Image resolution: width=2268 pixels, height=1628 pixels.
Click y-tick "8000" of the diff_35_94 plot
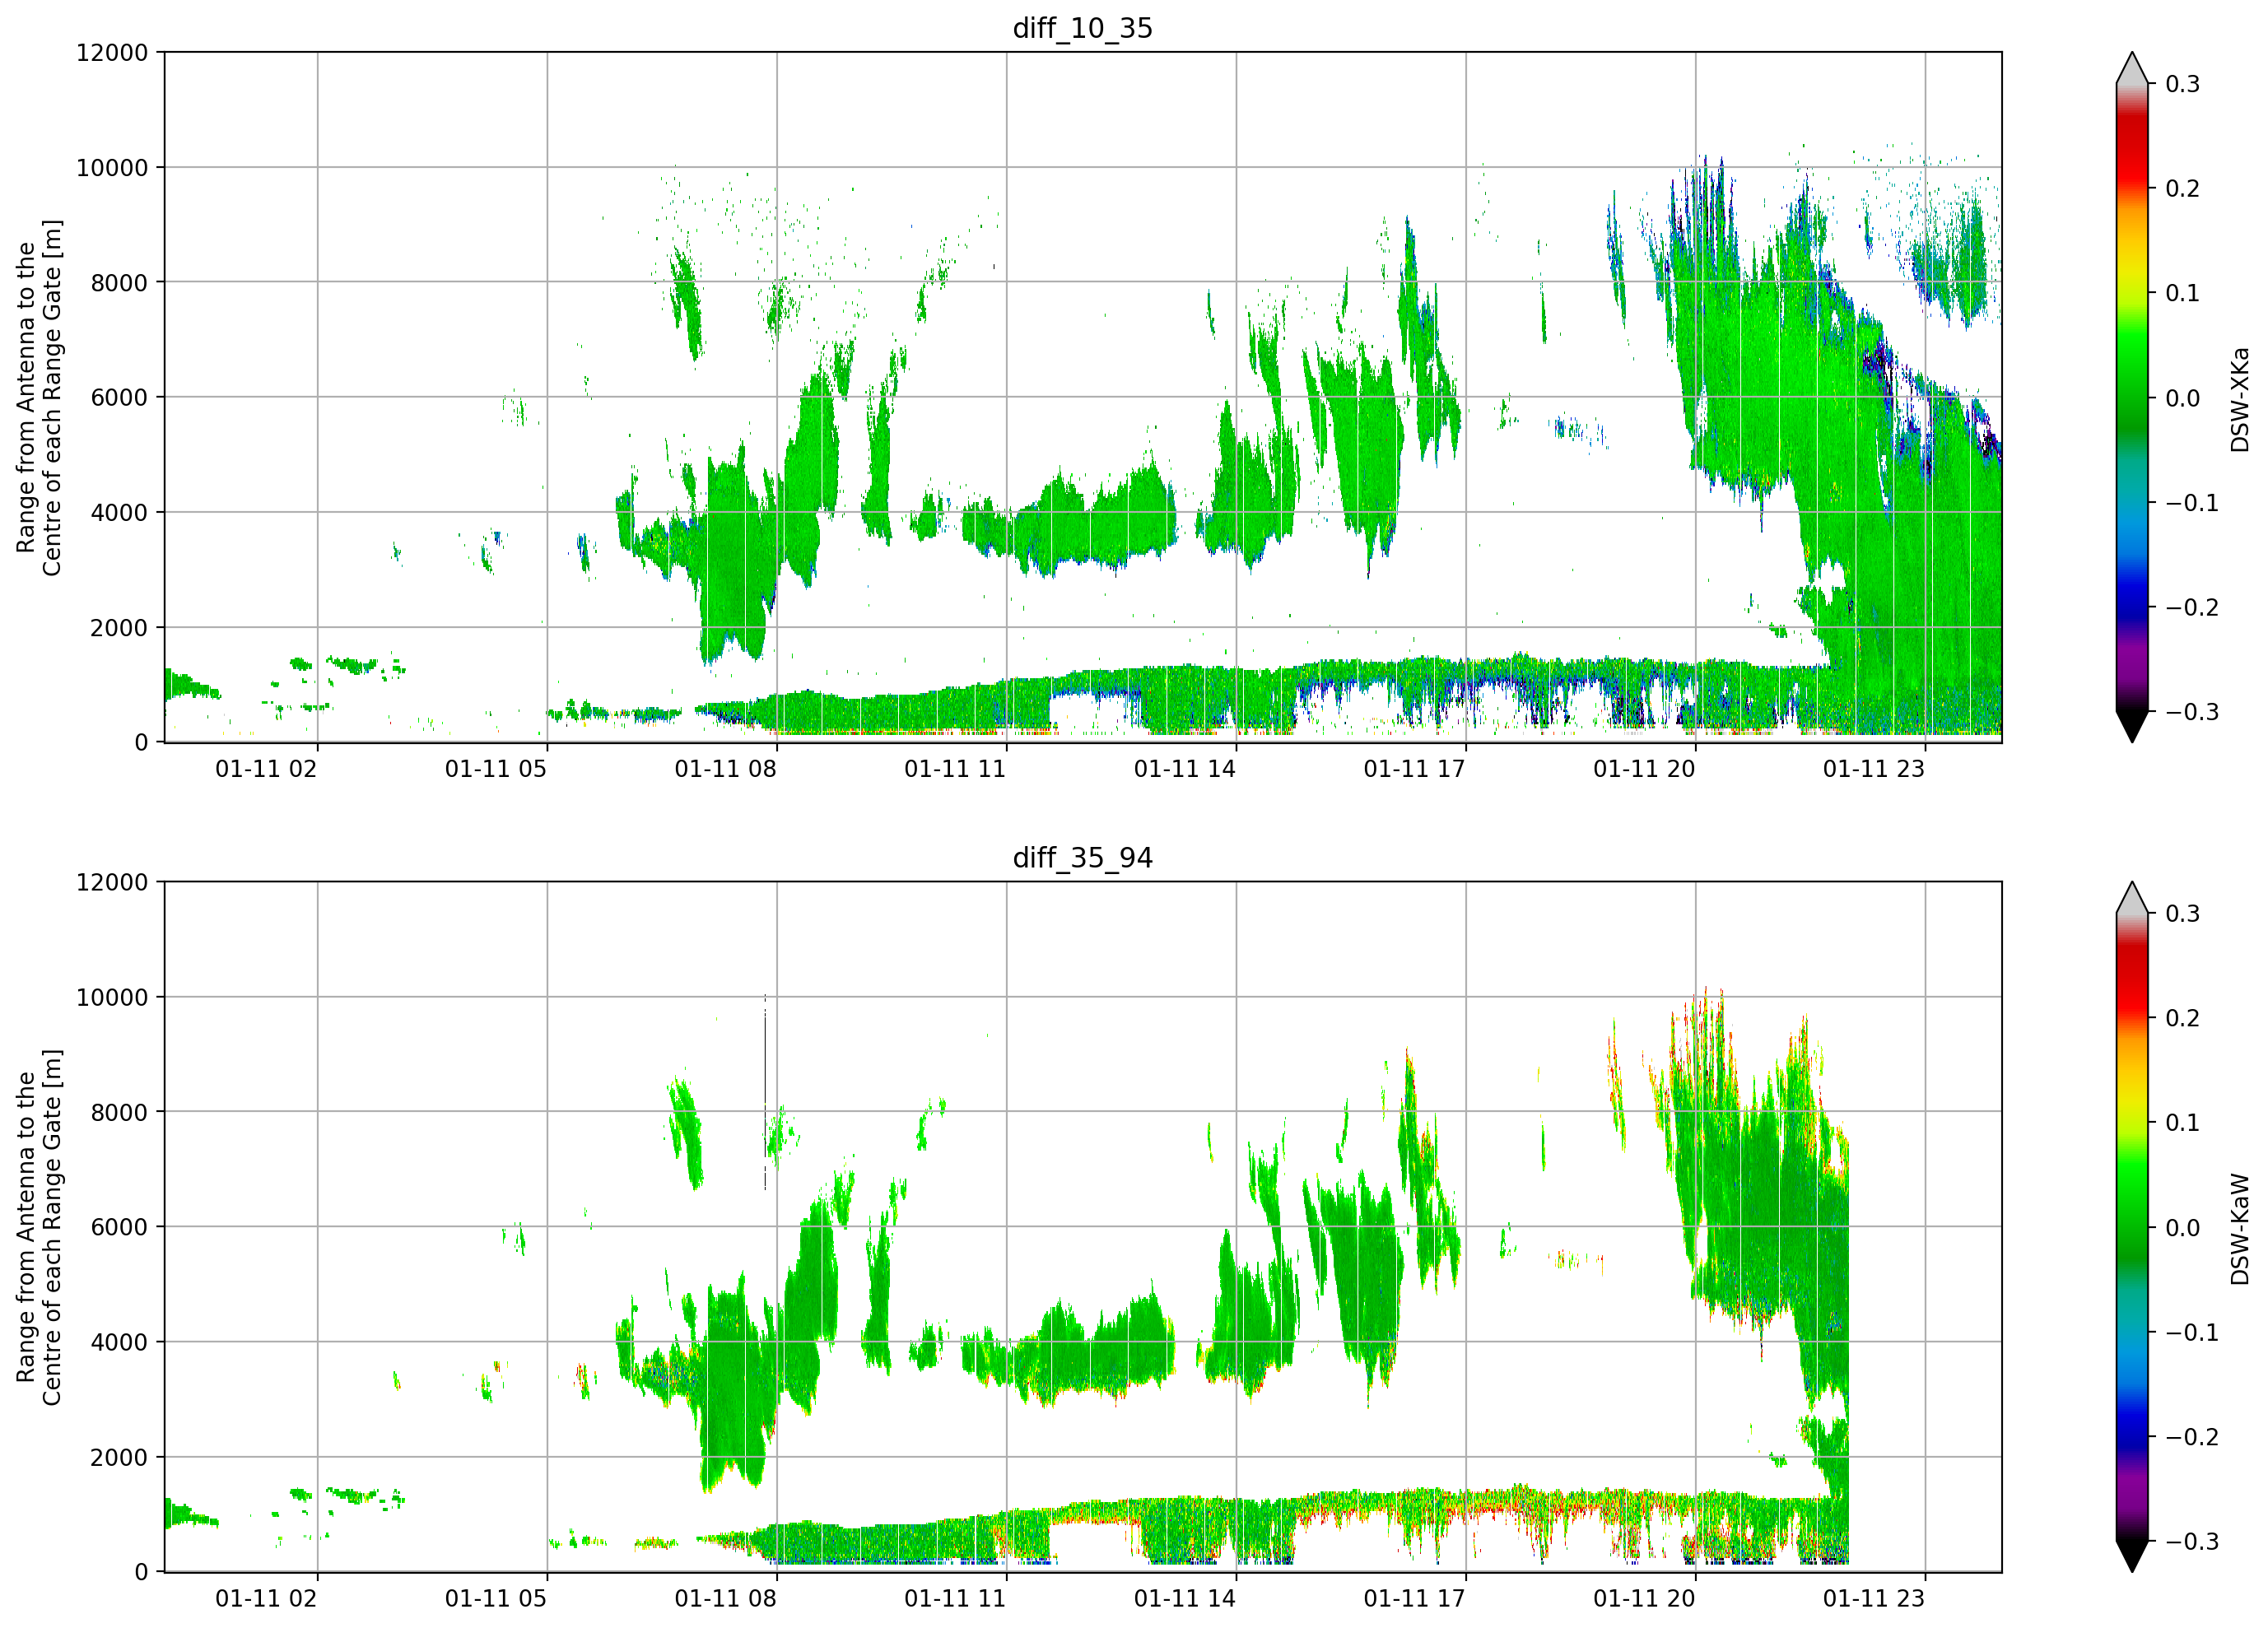pos(119,1113)
